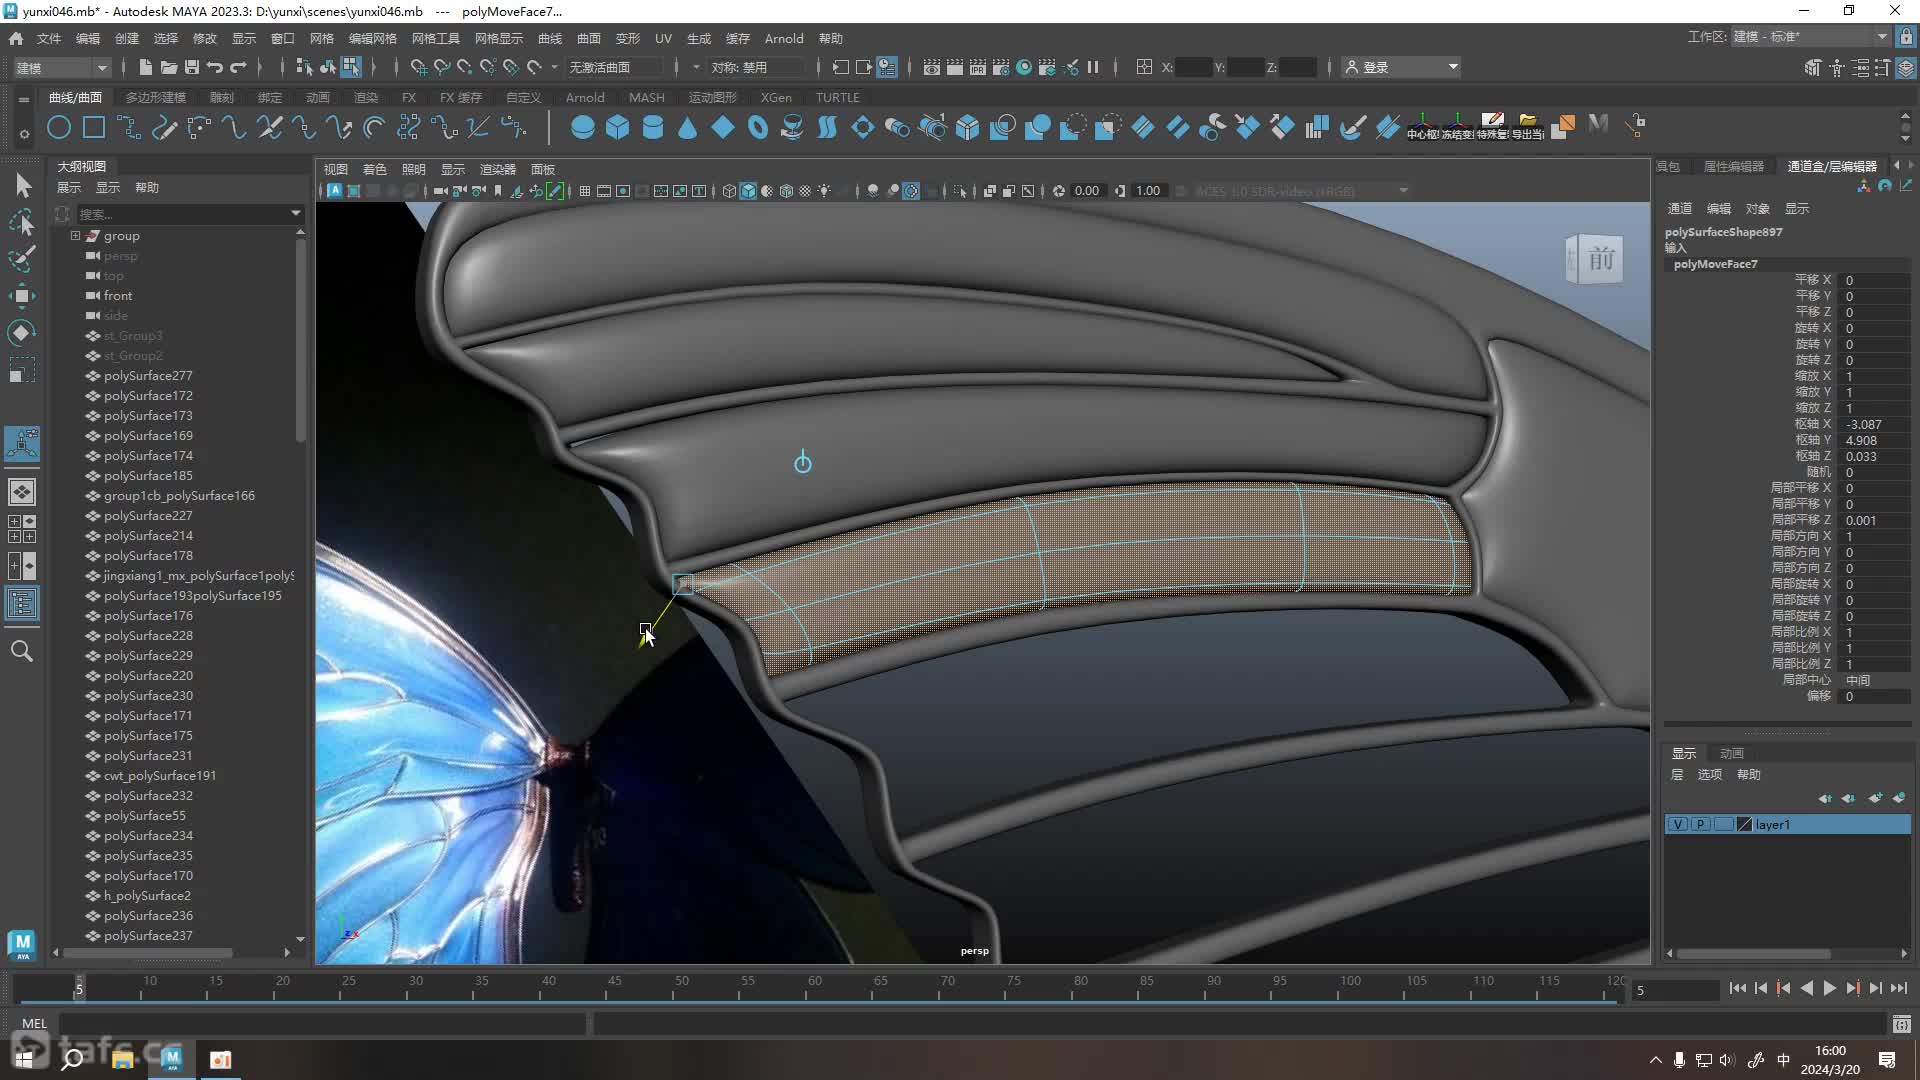Create a NURBS sphere from shelf

[x=582, y=127]
